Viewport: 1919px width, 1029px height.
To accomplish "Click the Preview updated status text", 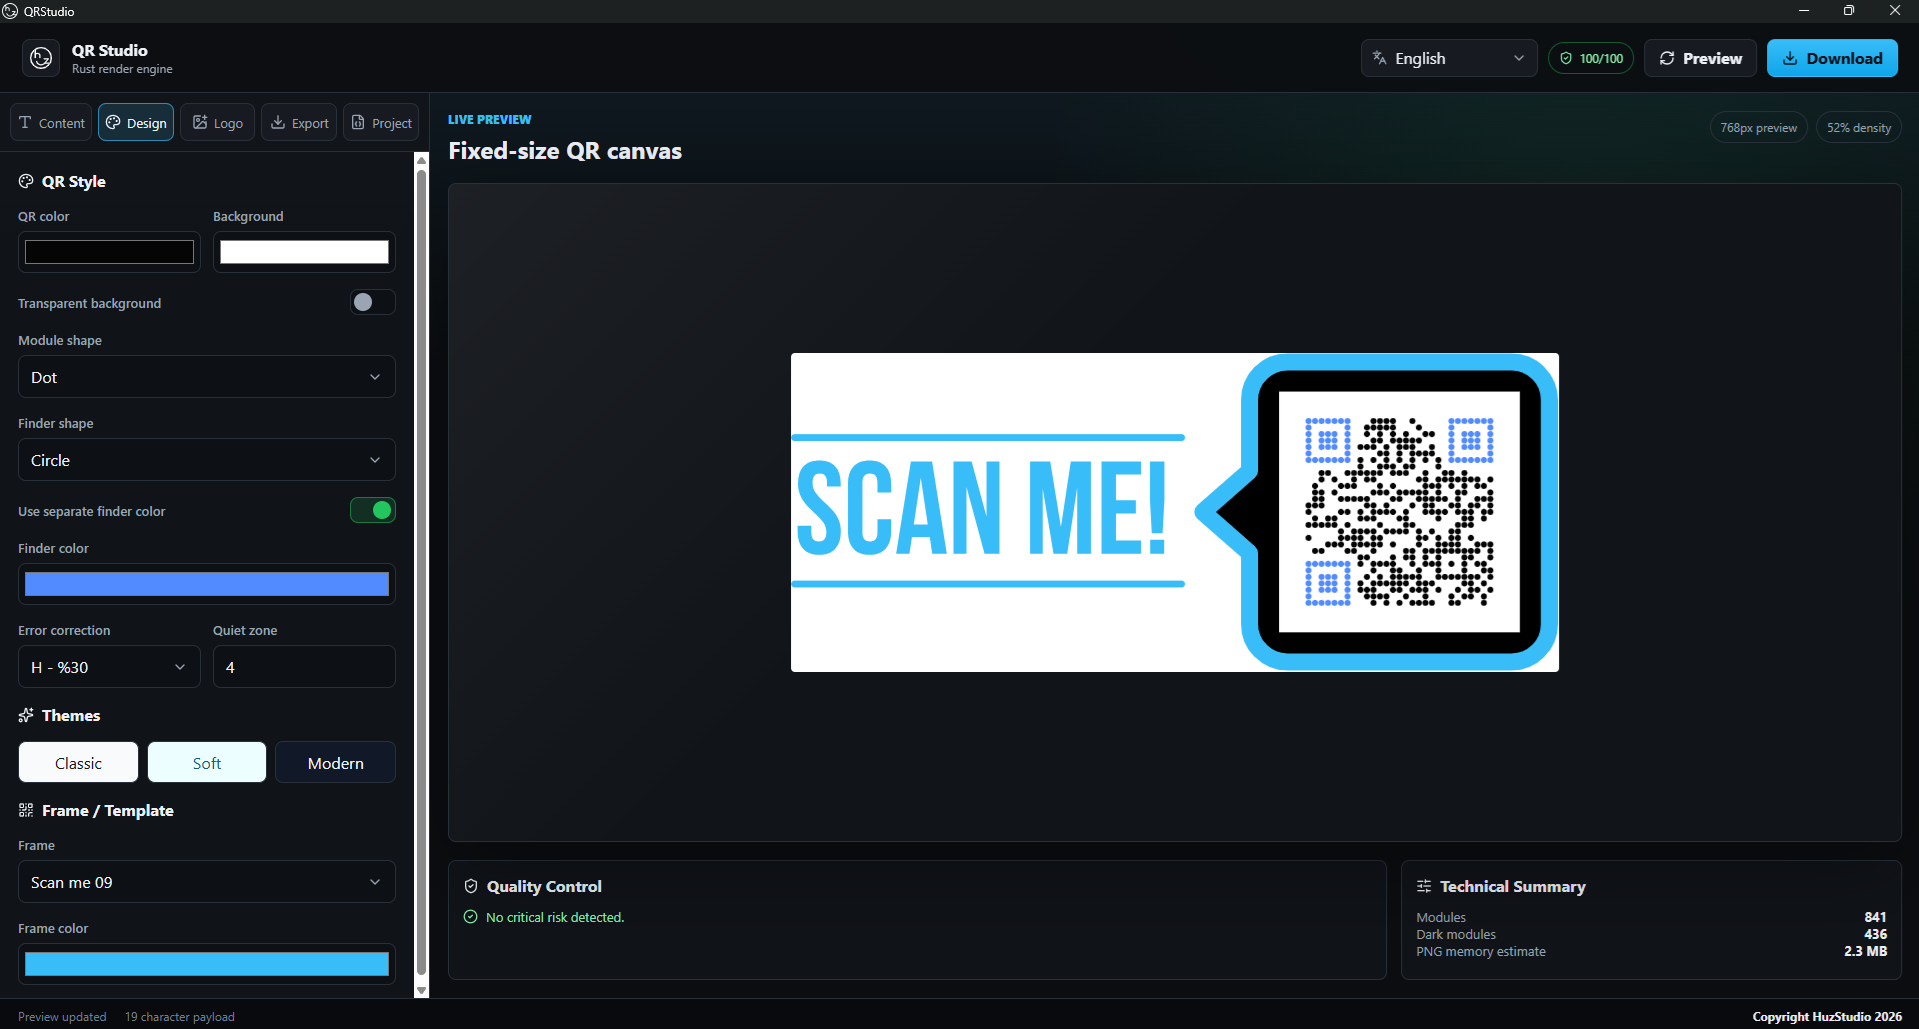I will click(62, 1017).
